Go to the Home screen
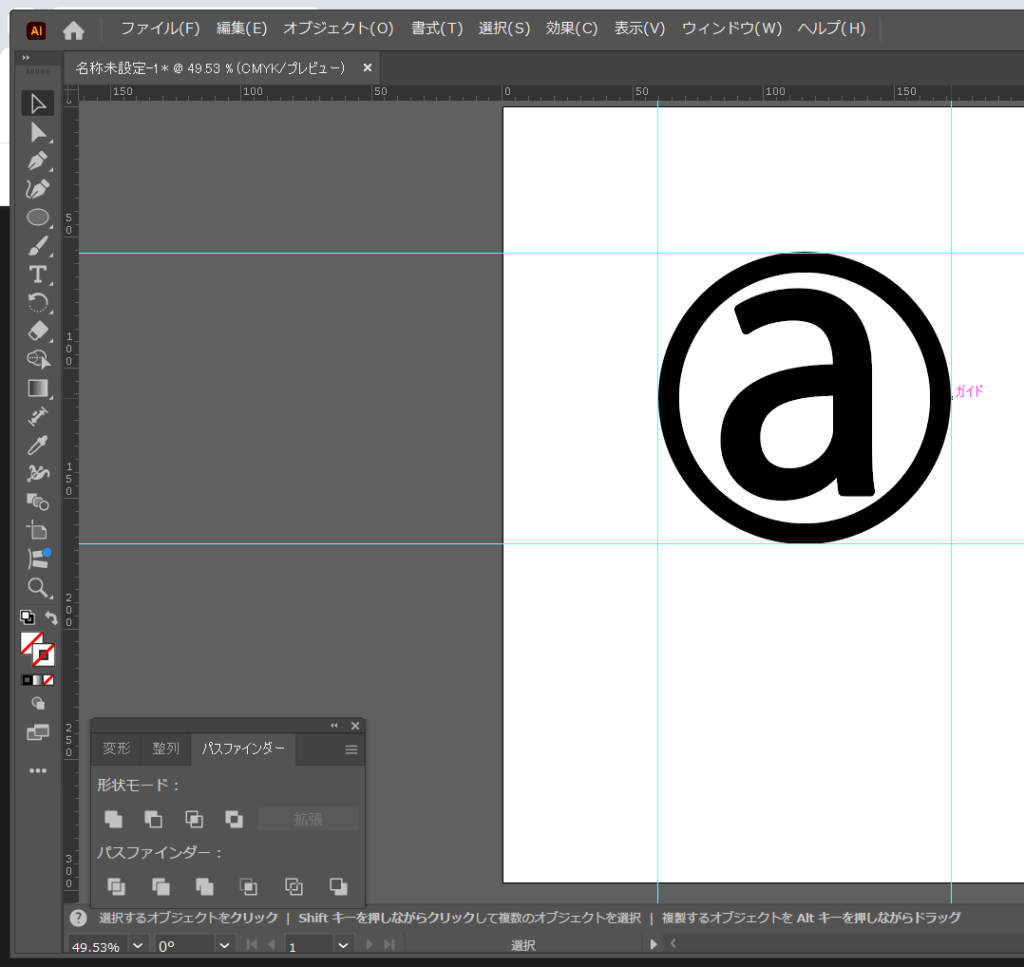 [x=73, y=30]
